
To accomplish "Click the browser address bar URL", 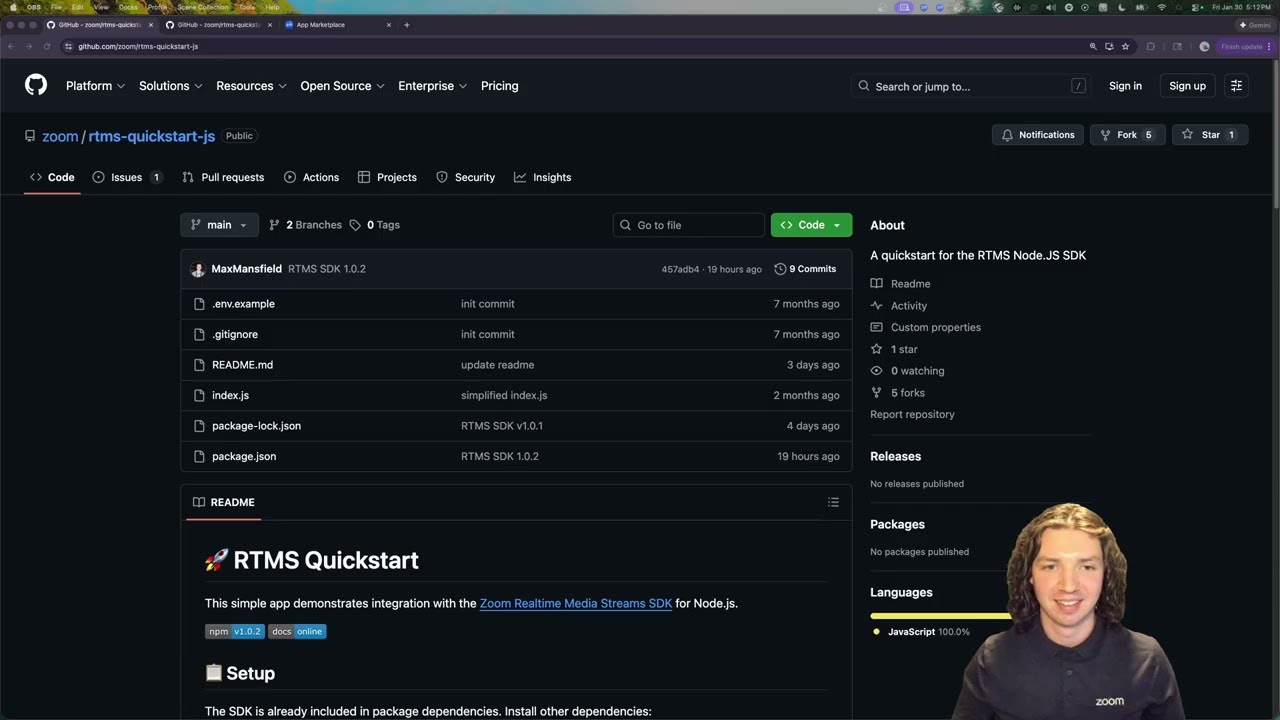I will 138,46.
